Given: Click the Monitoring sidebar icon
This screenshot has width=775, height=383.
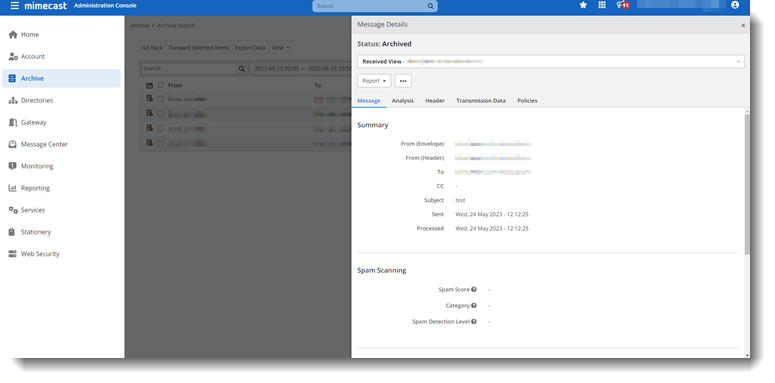Looking at the screenshot, I should (12, 166).
